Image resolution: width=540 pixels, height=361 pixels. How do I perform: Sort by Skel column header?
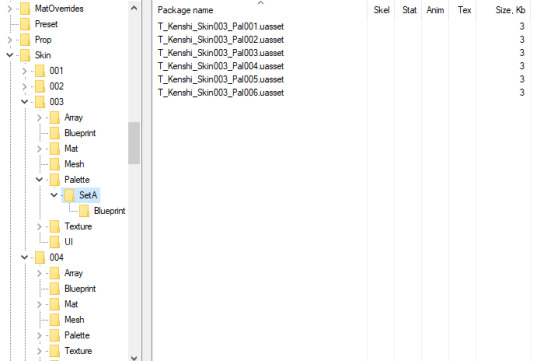[x=381, y=10]
